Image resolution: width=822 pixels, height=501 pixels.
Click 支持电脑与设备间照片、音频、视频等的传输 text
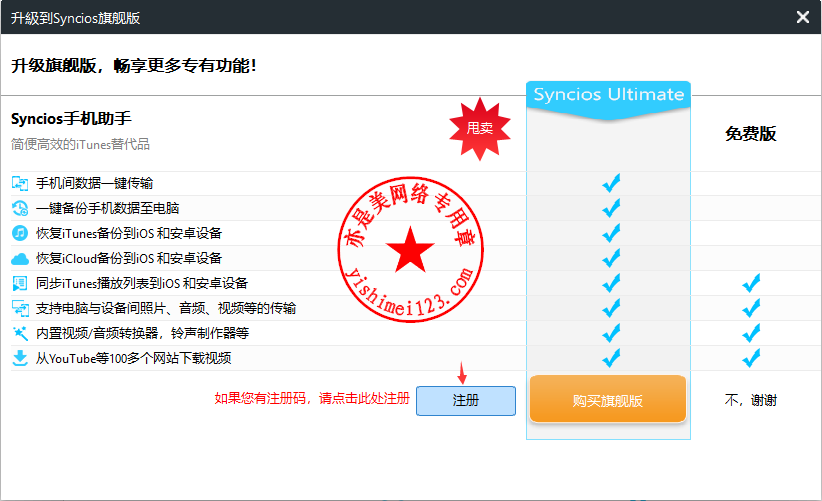(166, 308)
